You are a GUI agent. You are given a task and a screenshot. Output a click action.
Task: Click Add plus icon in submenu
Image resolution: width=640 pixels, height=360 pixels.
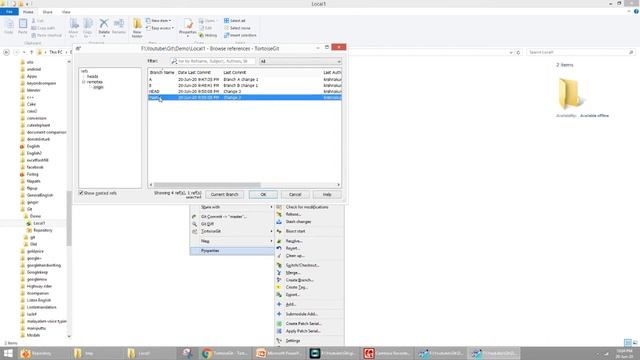(x=279, y=304)
